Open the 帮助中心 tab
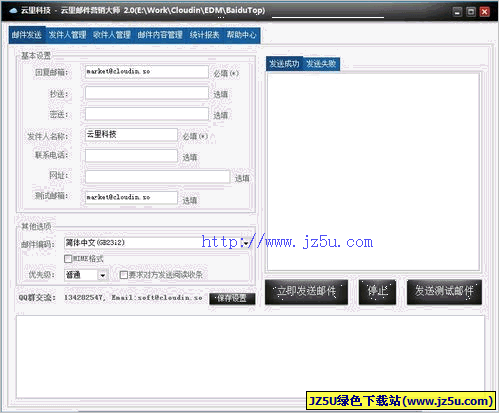Viewport: 499px width, 413px height. click(241, 35)
